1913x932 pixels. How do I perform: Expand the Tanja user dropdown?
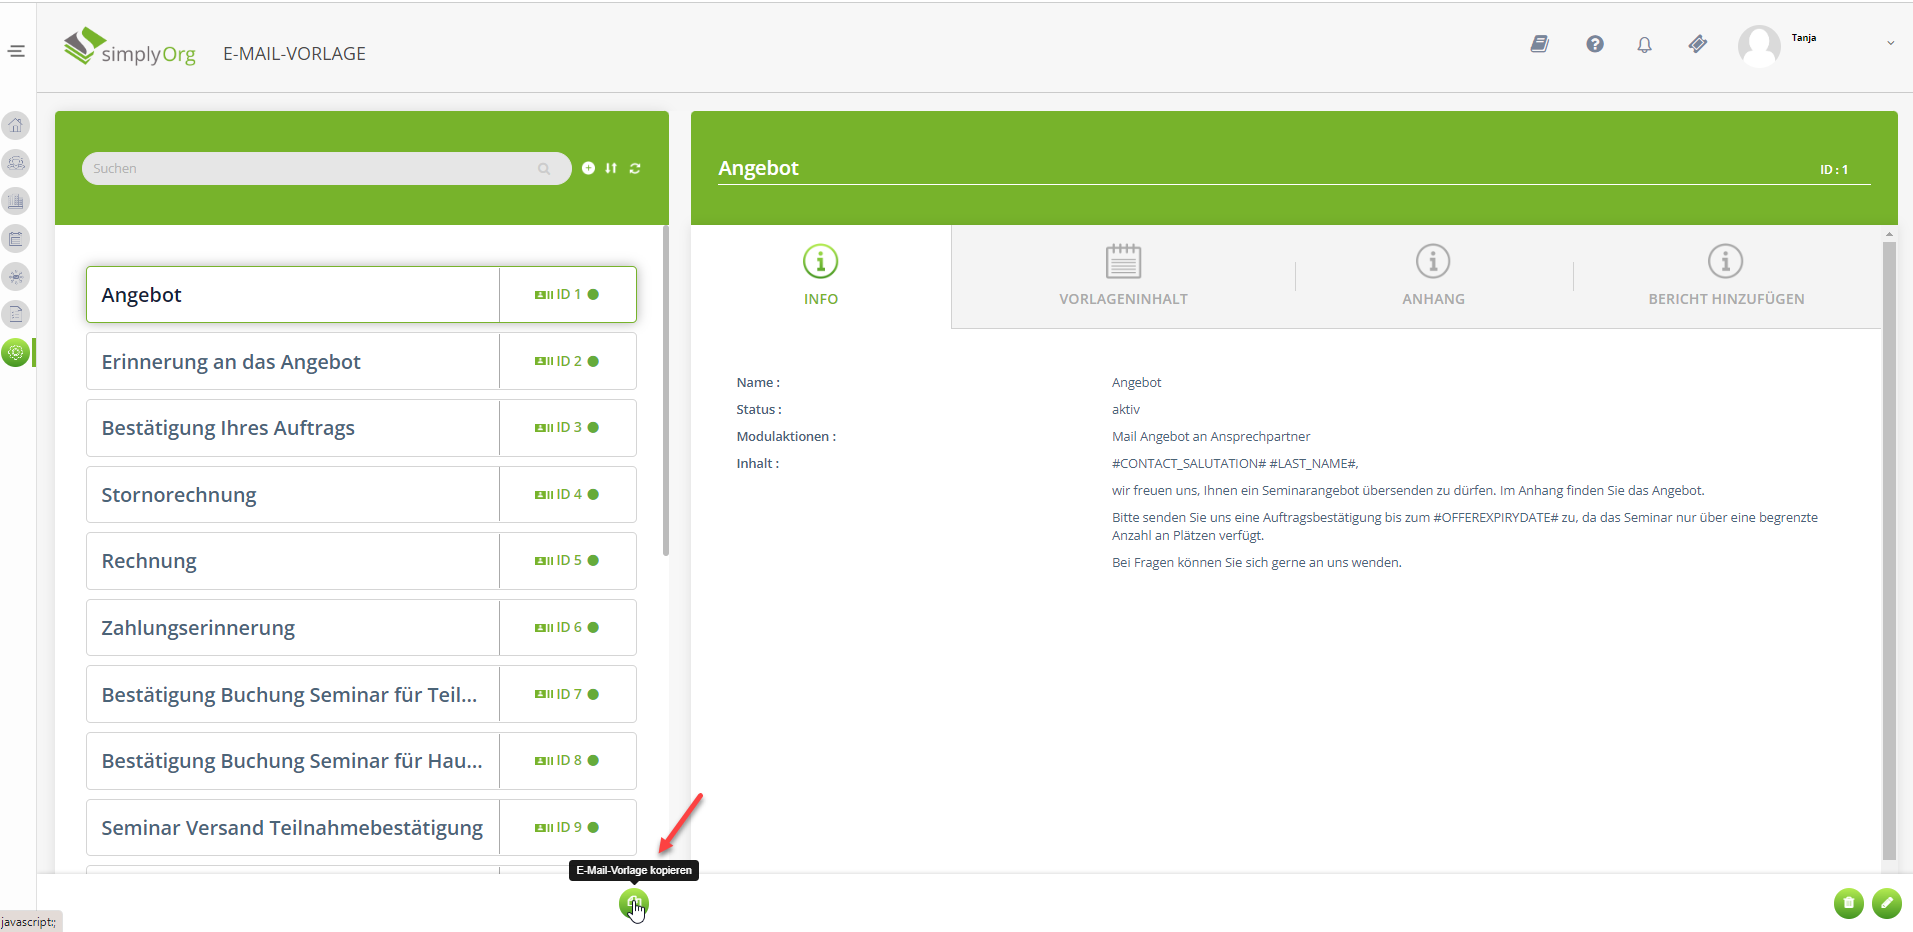click(x=1890, y=43)
